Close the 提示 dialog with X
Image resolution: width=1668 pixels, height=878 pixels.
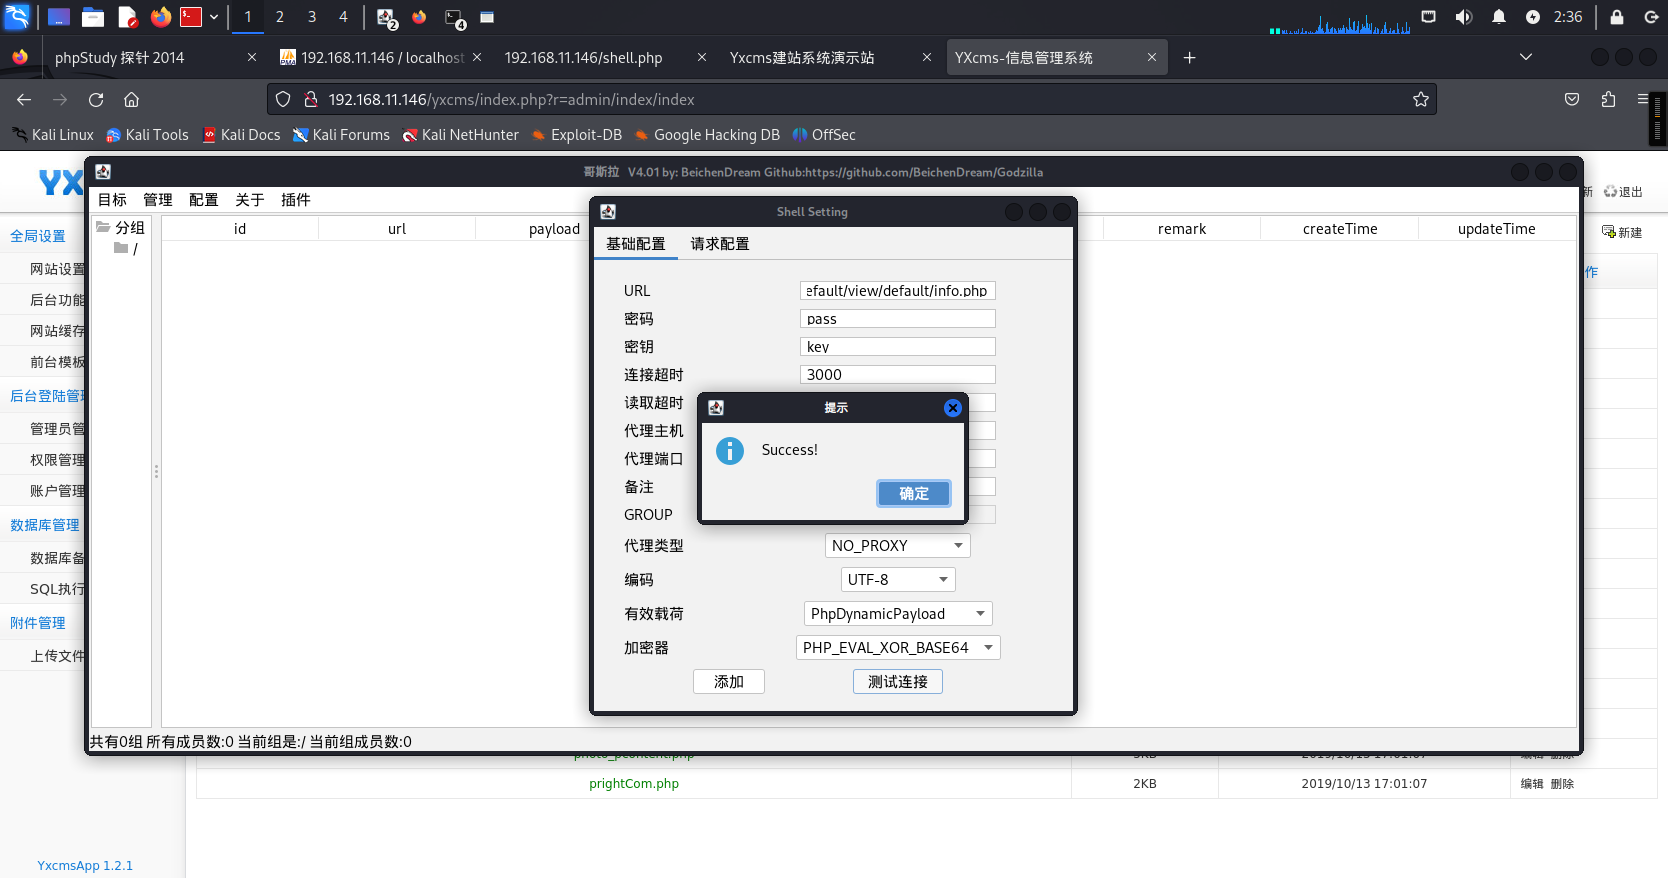(953, 408)
